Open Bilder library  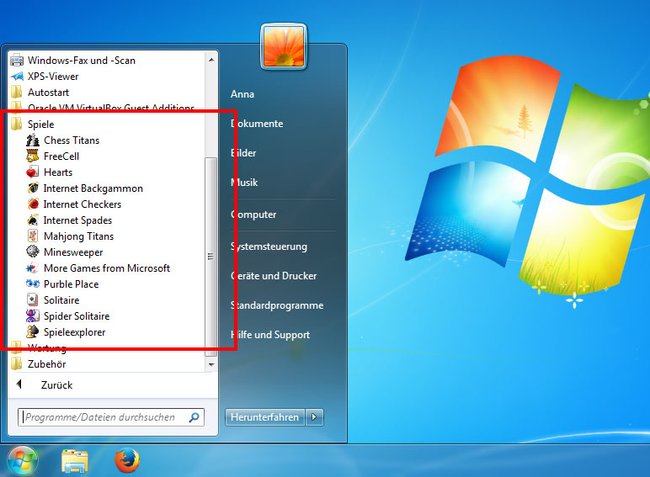tap(243, 153)
